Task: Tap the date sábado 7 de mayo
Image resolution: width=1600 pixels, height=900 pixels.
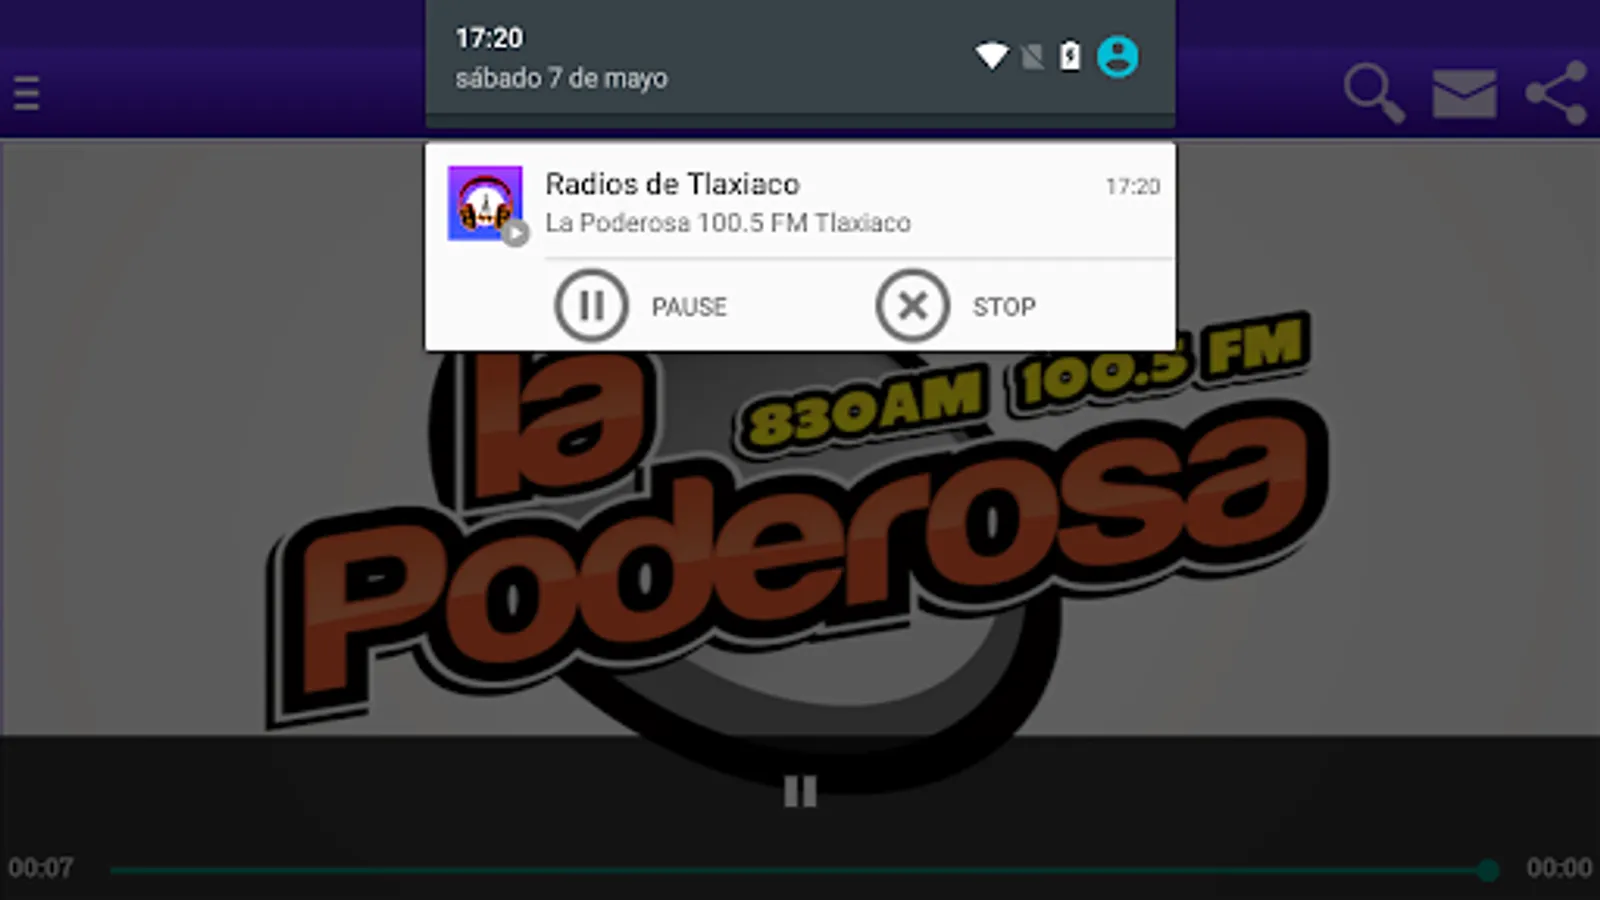Action: pyautogui.click(x=561, y=78)
